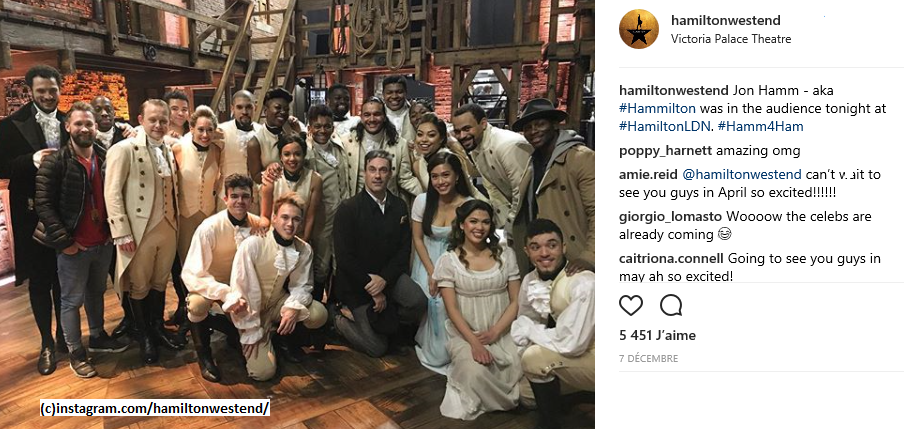View the 5 451 J'aime likes list
904x429 pixels.
click(657, 335)
